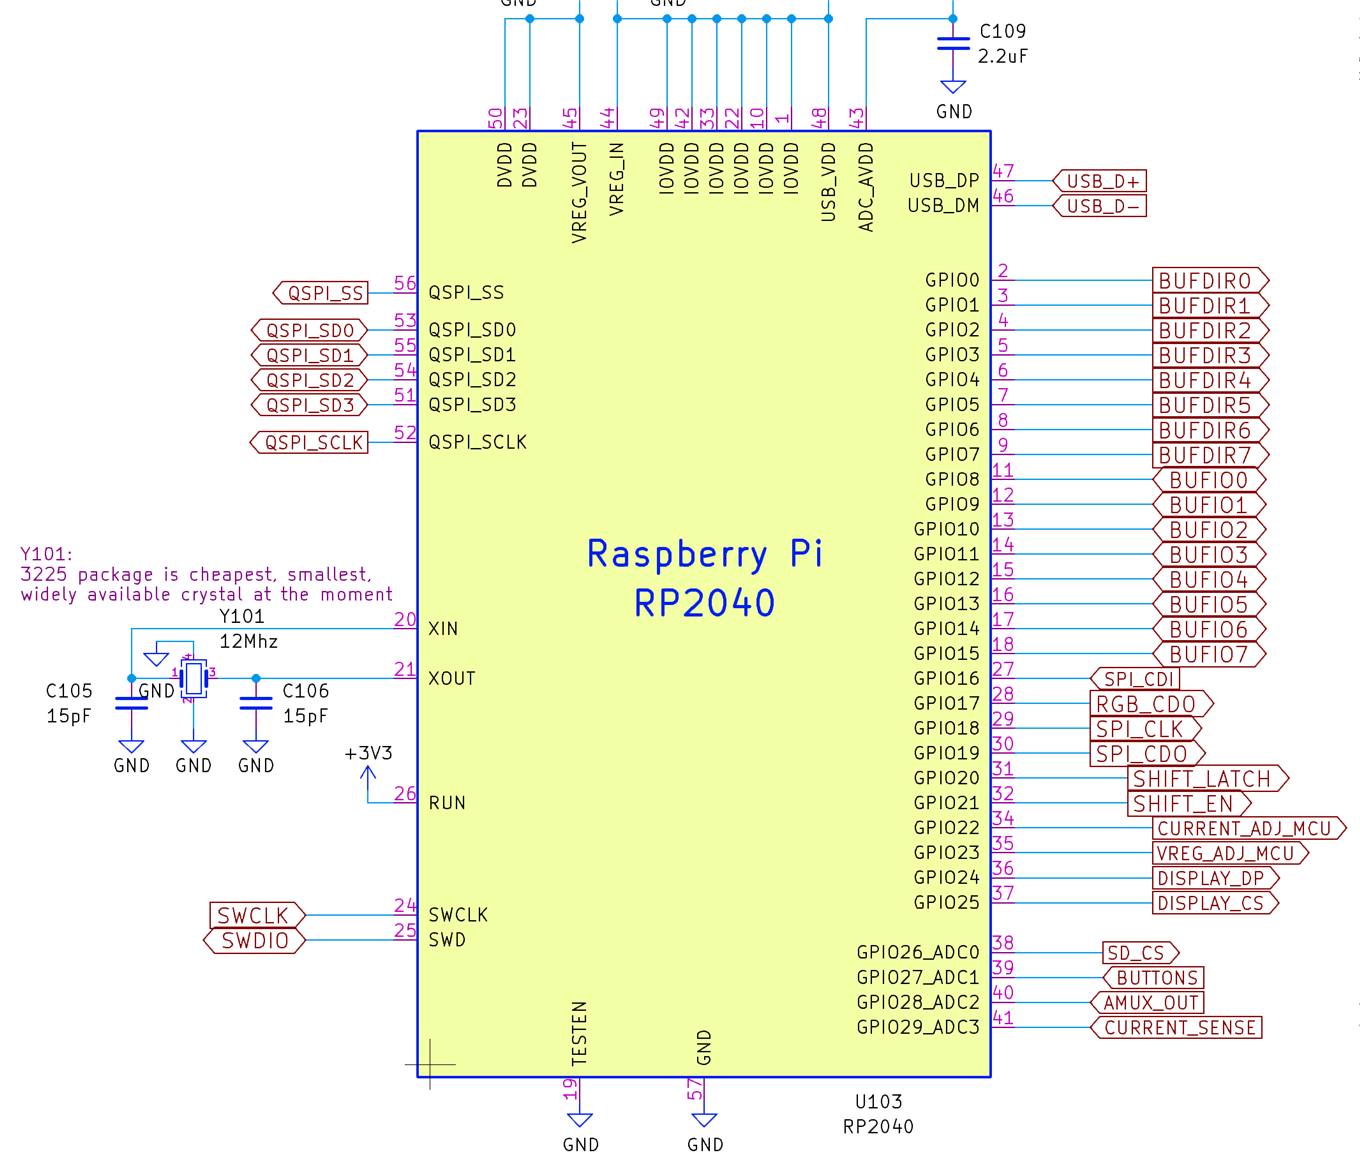Click the 'VREG_VOUT' pin name
Screen dimensions: 1360x1165
pos(579,192)
